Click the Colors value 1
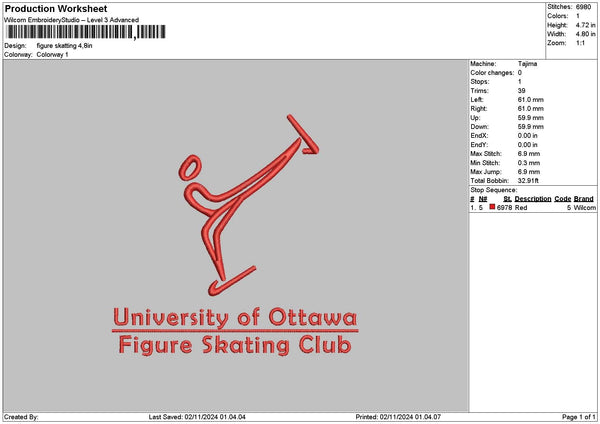600x424 pixels. [578, 16]
